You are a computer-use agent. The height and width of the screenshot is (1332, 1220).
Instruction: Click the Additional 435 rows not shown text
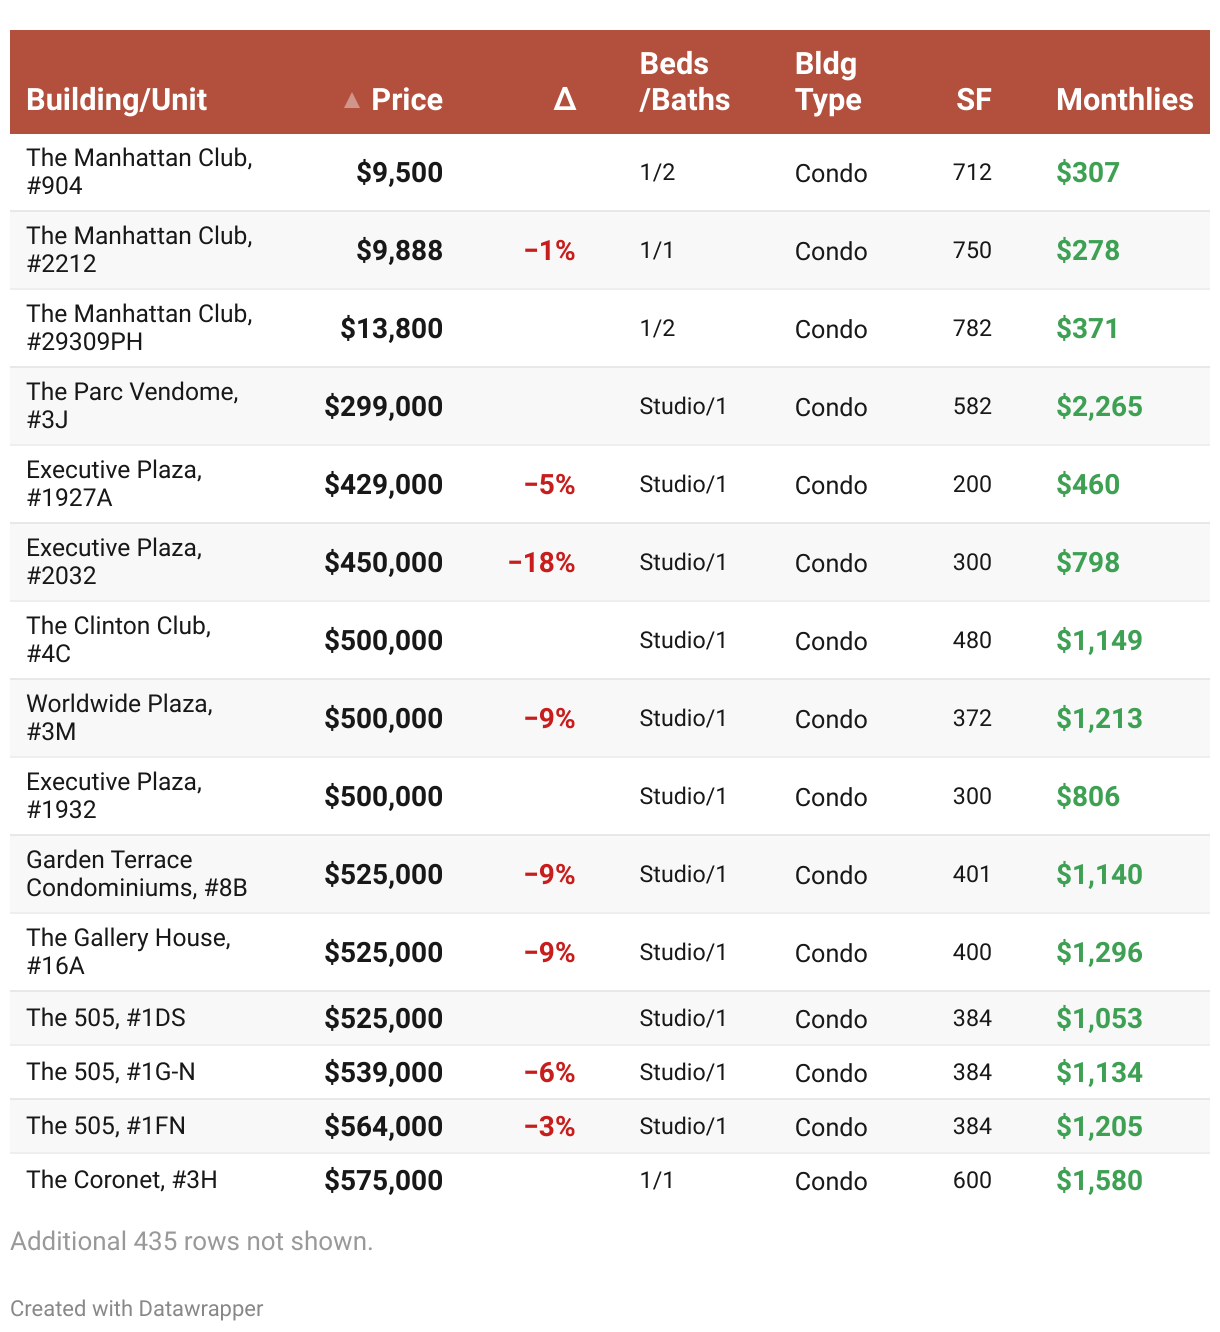point(191,1241)
